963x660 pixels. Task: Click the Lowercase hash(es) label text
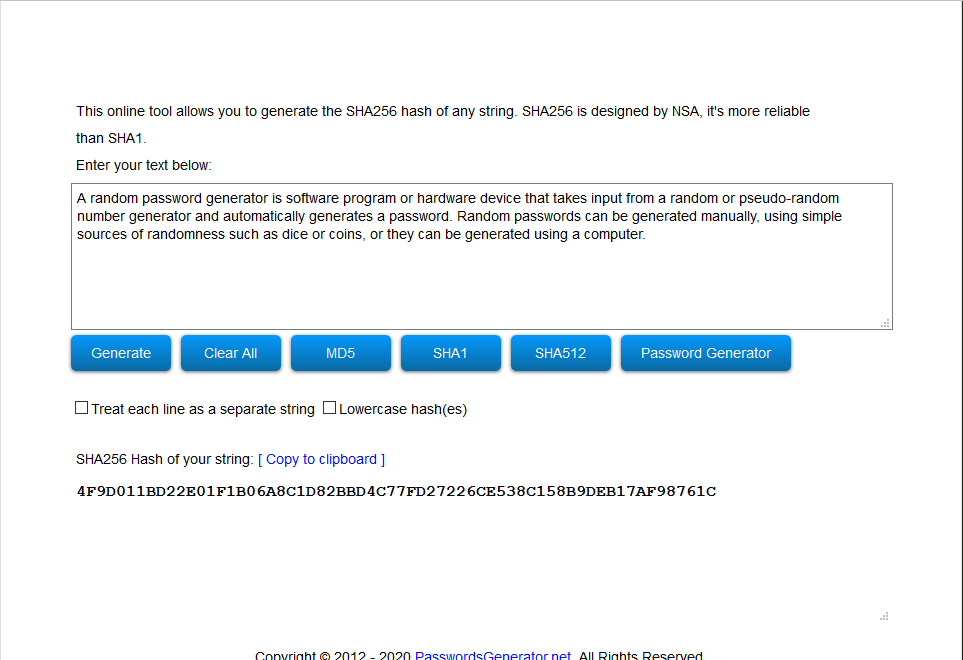click(x=403, y=409)
